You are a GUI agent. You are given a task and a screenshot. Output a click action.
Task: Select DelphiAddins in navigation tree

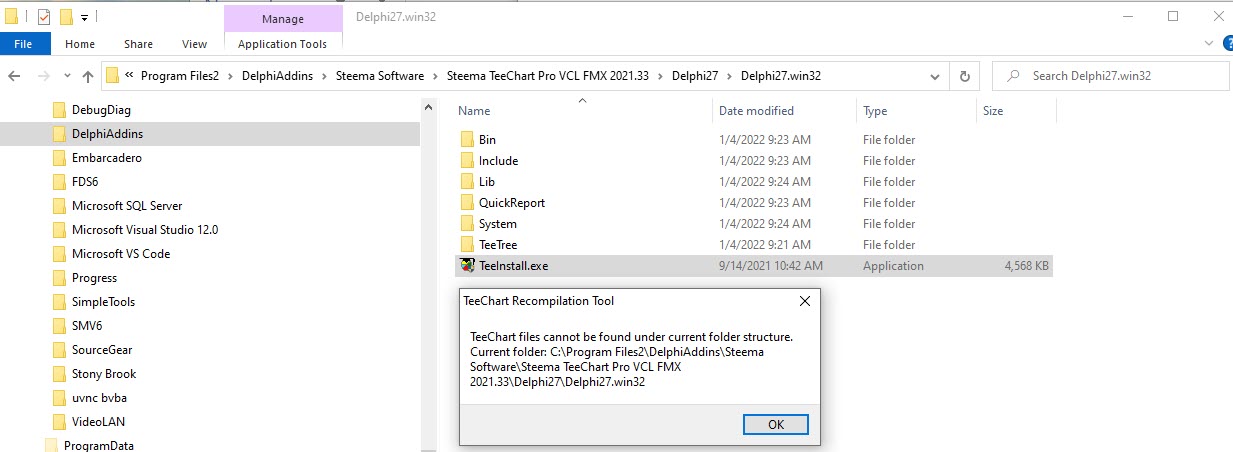click(x=107, y=134)
